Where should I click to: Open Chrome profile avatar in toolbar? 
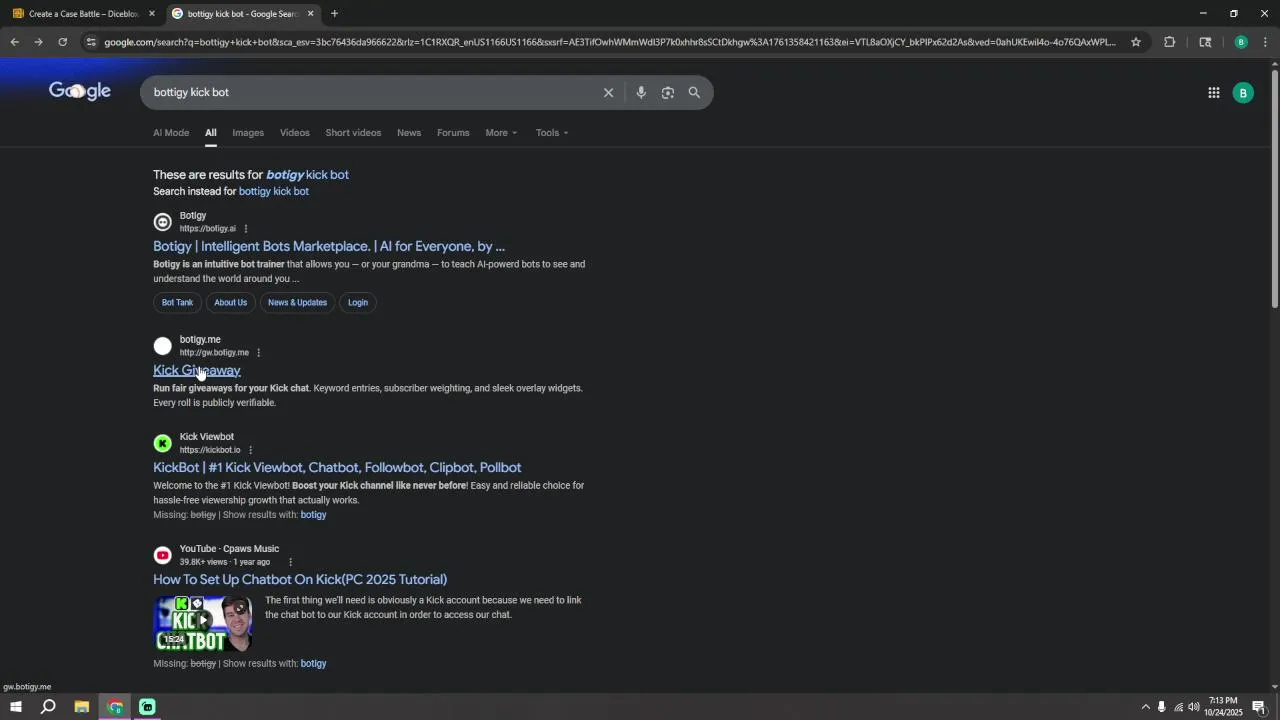pos(1241,42)
